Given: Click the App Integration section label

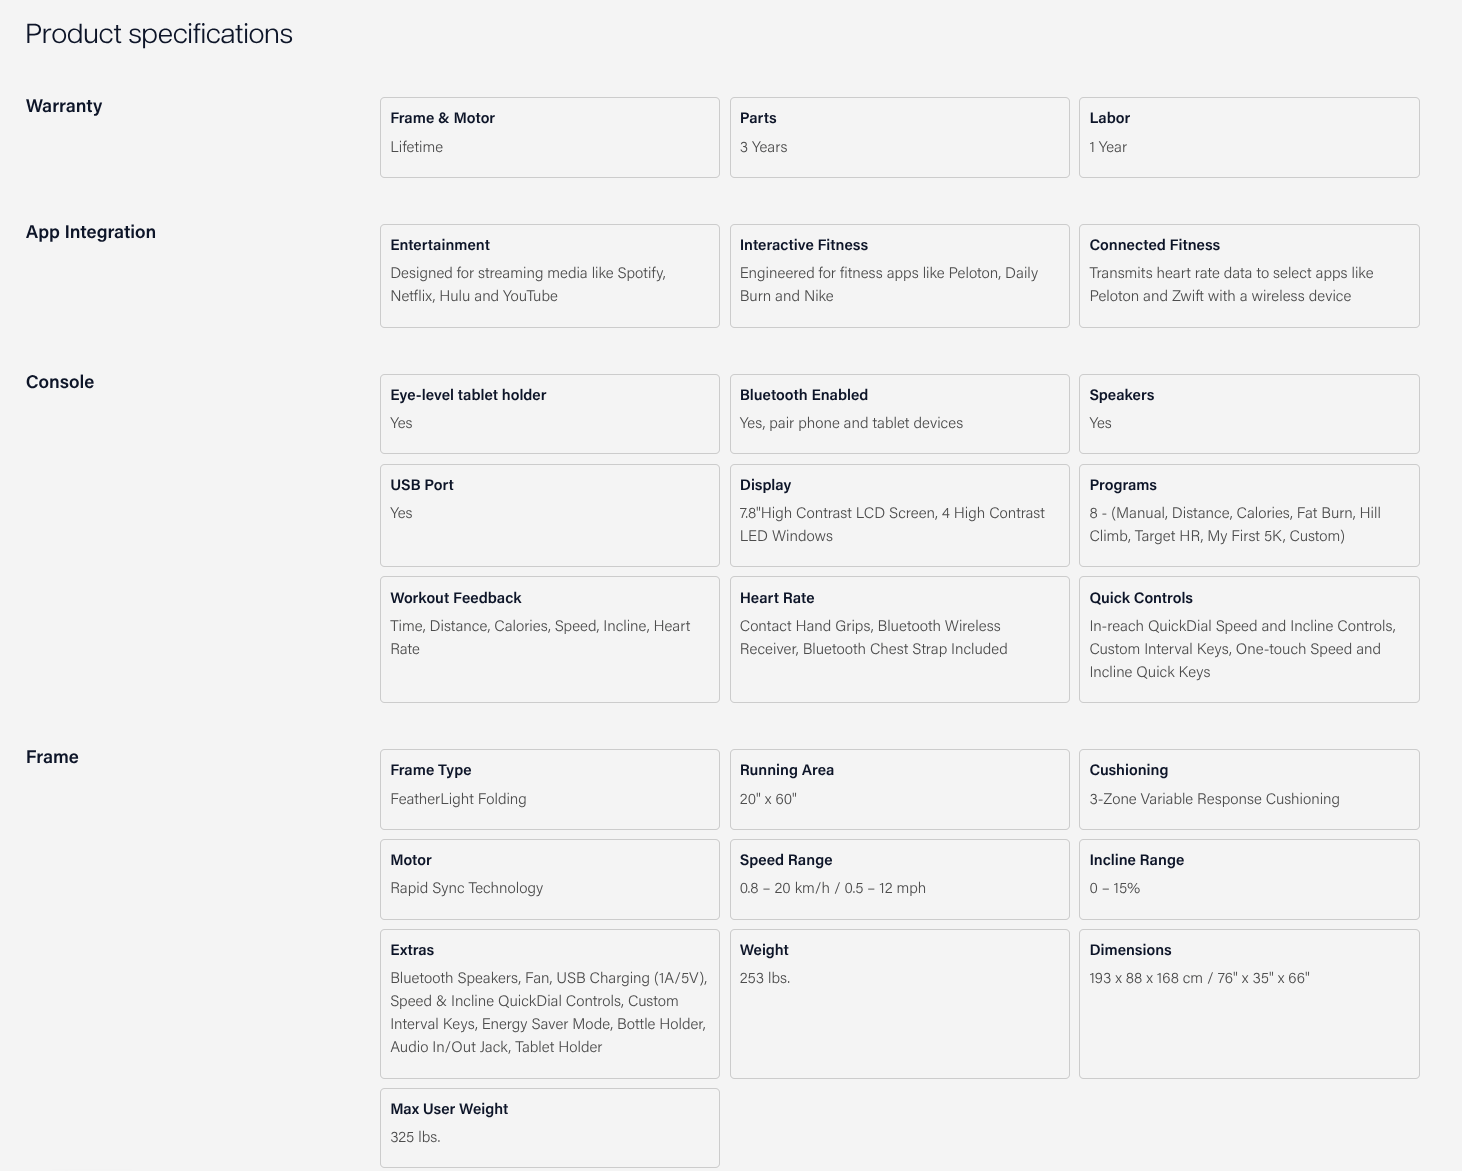Looking at the screenshot, I should click(91, 232).
